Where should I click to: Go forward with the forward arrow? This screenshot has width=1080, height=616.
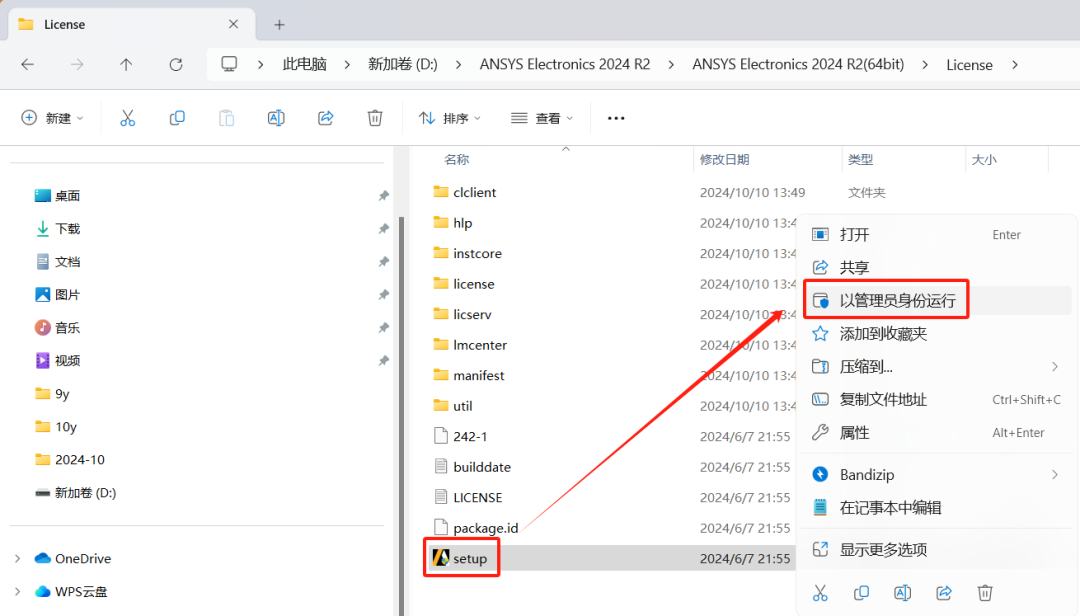click(77, 65)
